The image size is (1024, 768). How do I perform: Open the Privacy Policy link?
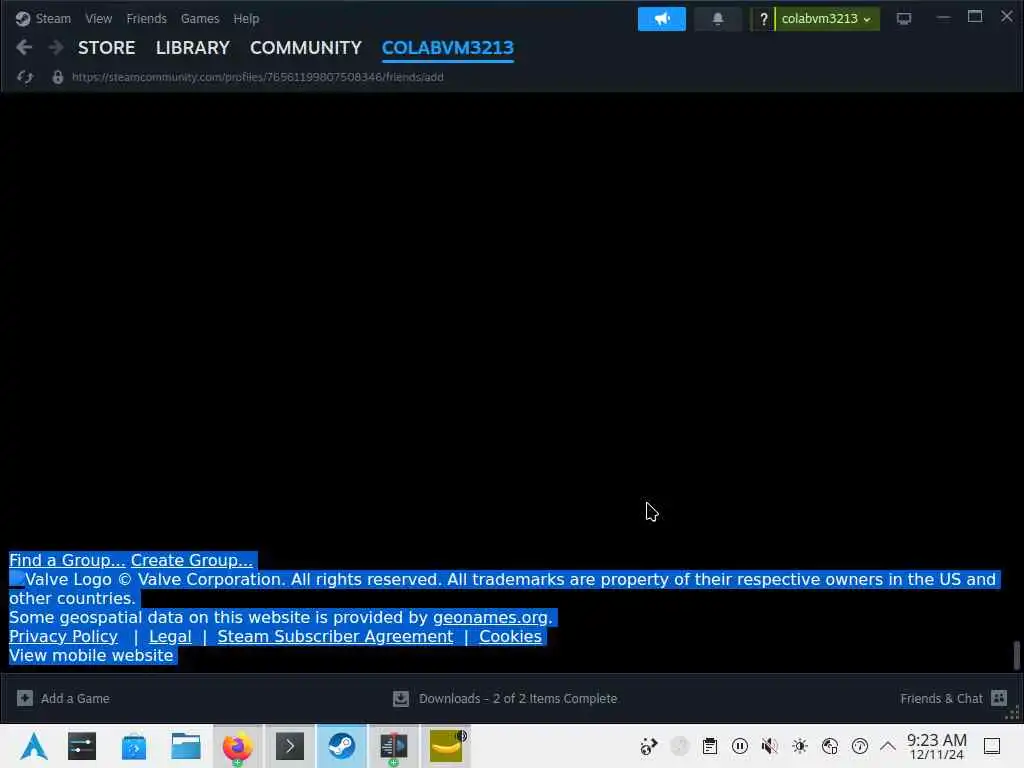pos(63,636)
